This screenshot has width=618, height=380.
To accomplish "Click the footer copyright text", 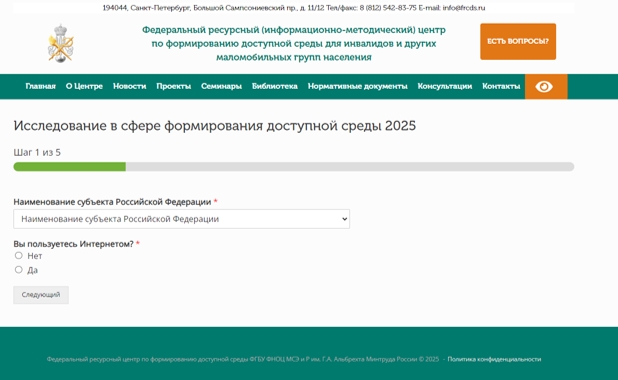I will (x=243, y=359).
